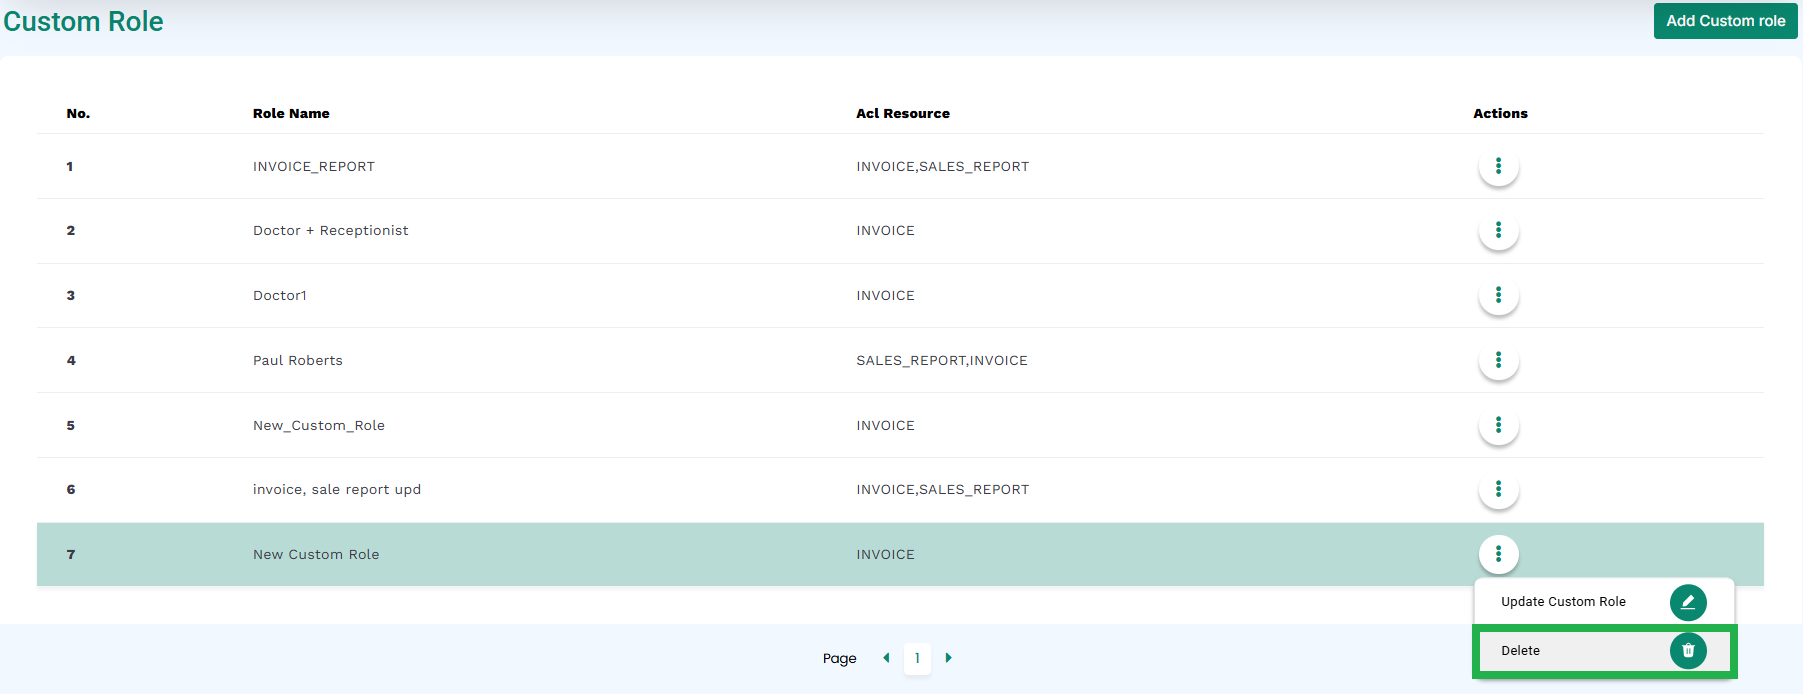
Task: Select the Doctor1 role name
Action: [280, 296]
